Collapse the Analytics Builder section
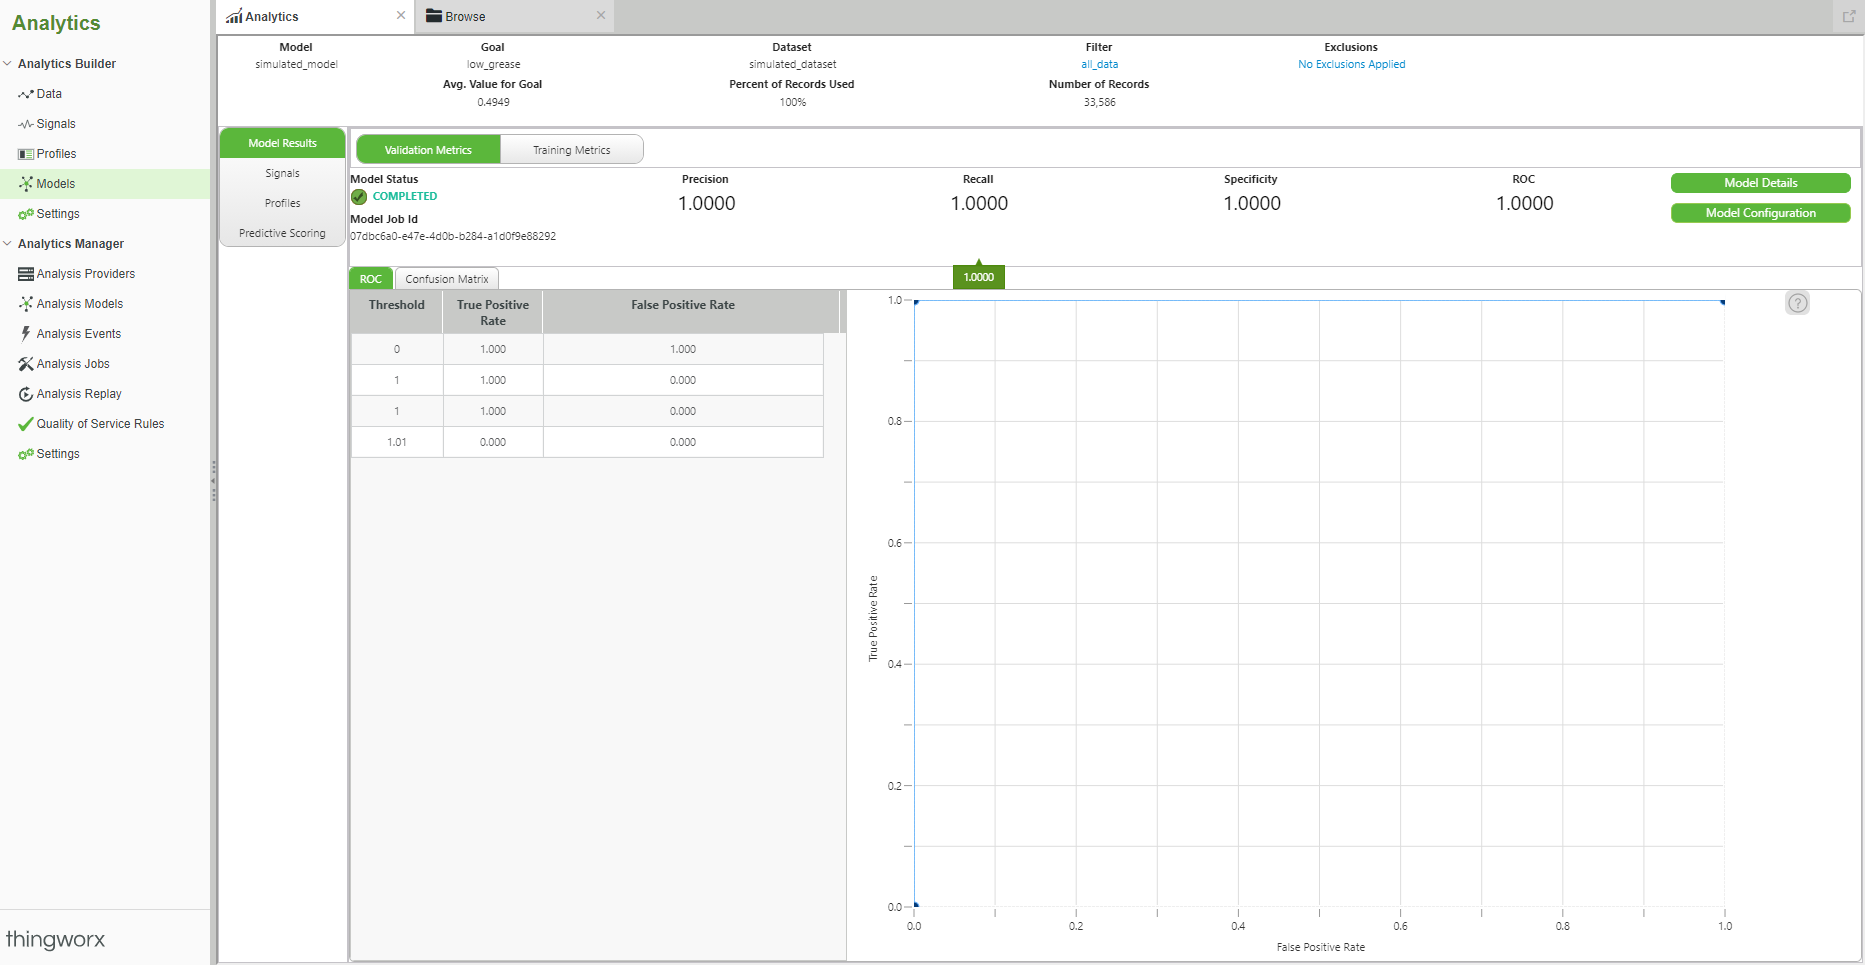 point(7,63)
